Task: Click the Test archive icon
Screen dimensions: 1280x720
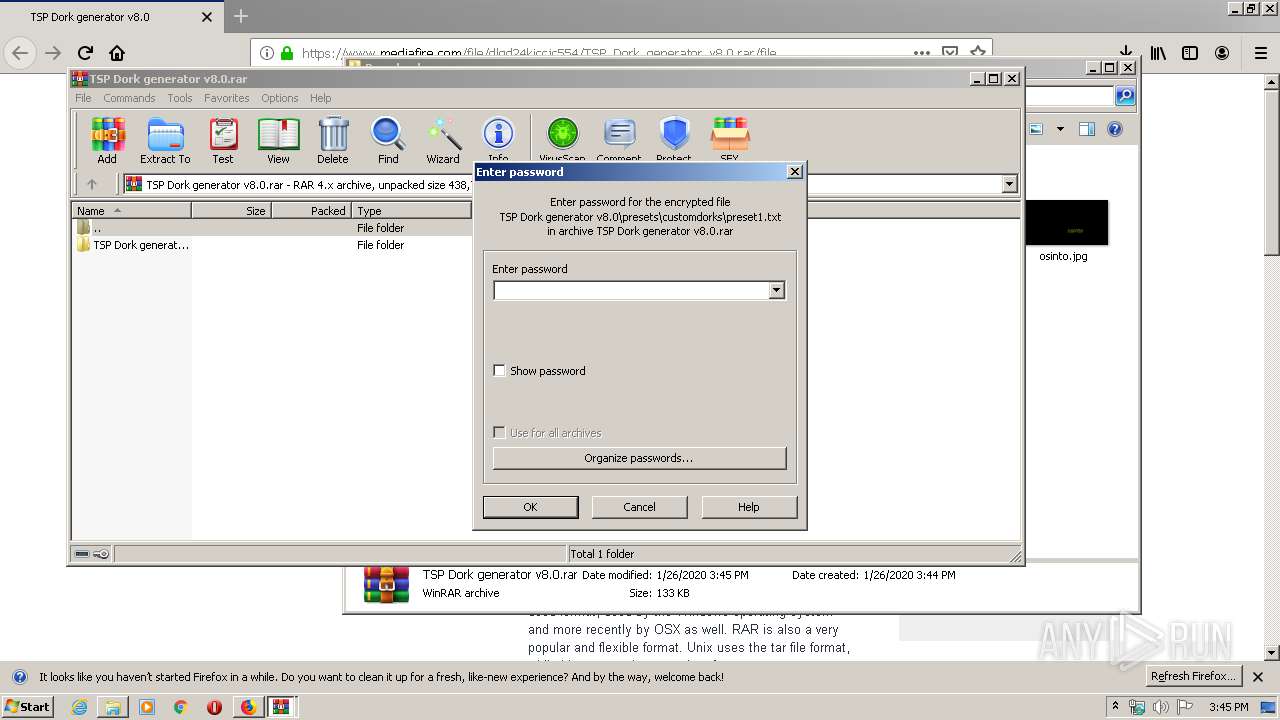Action: [223, 140]
